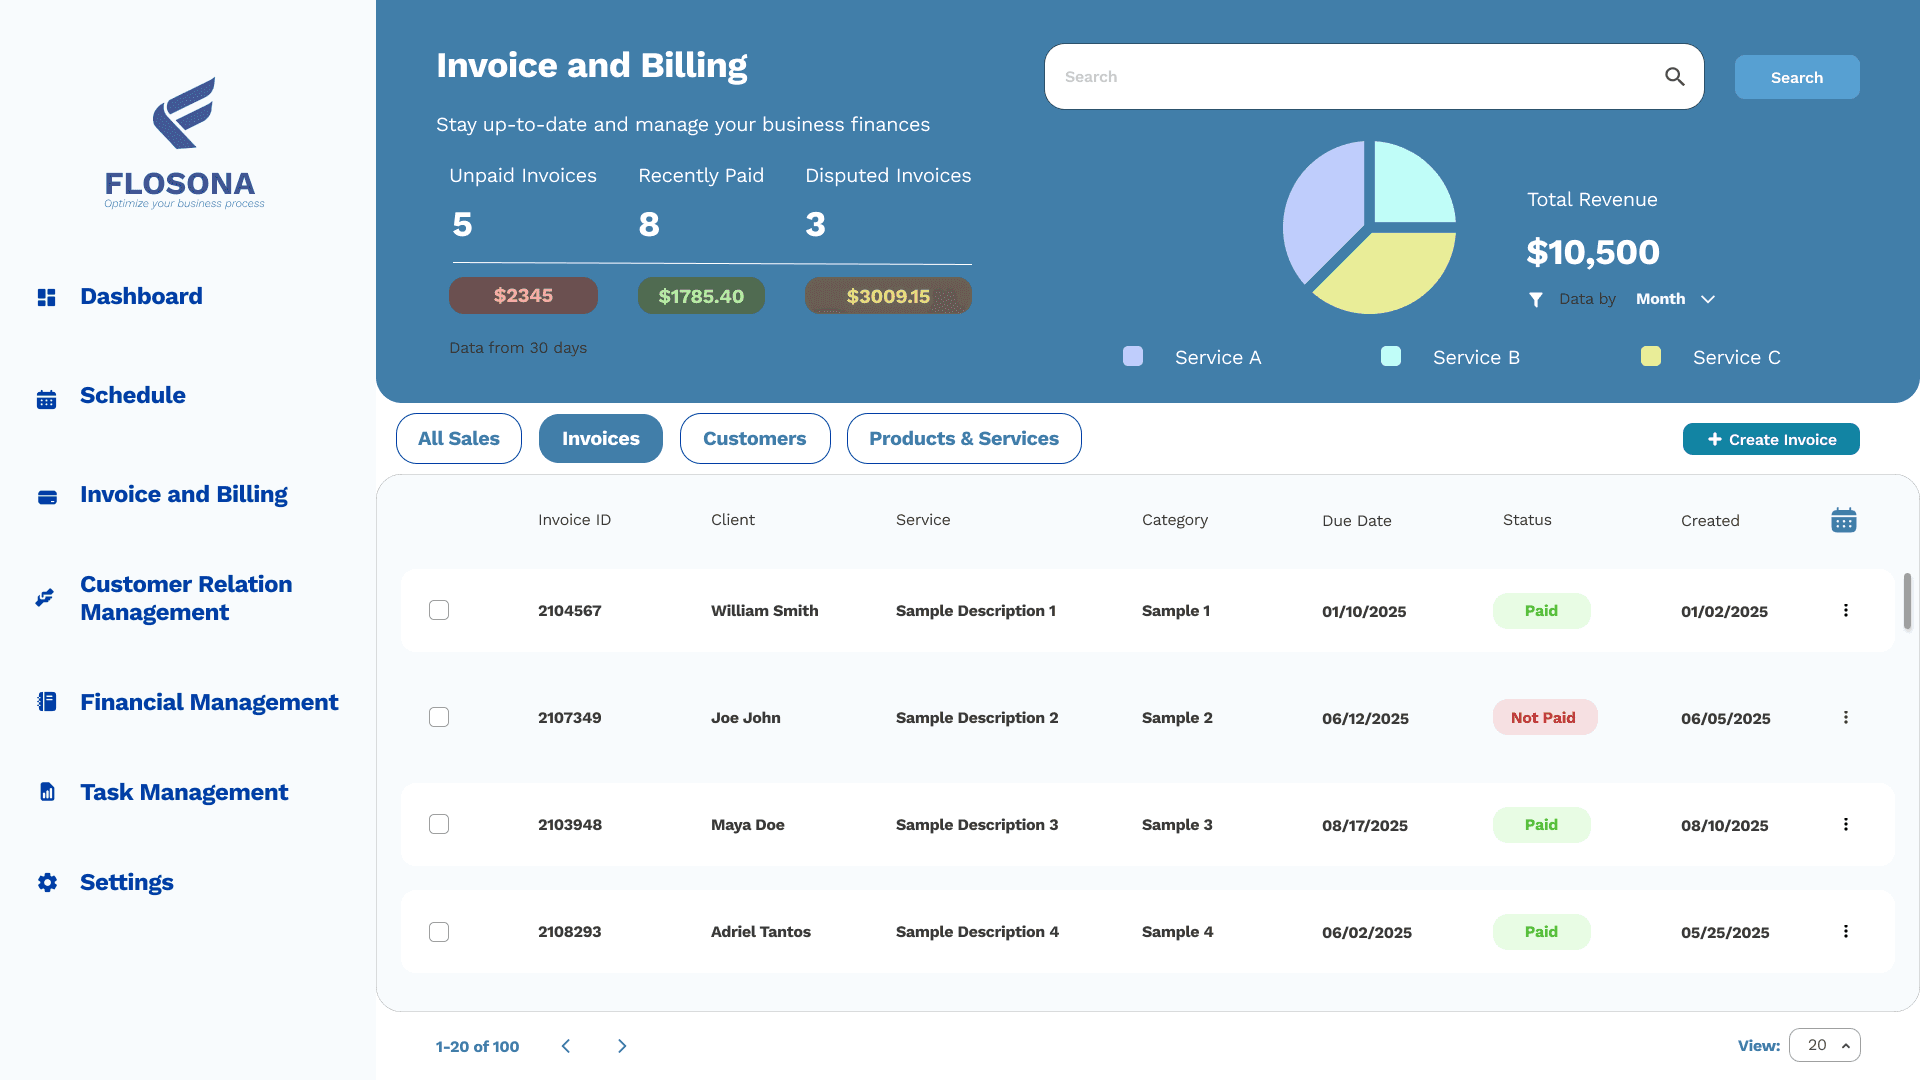Viewport: 1920px width, 1080px height.
Task: Open the Dashboard from the sidebar
Action: [46, 296]
